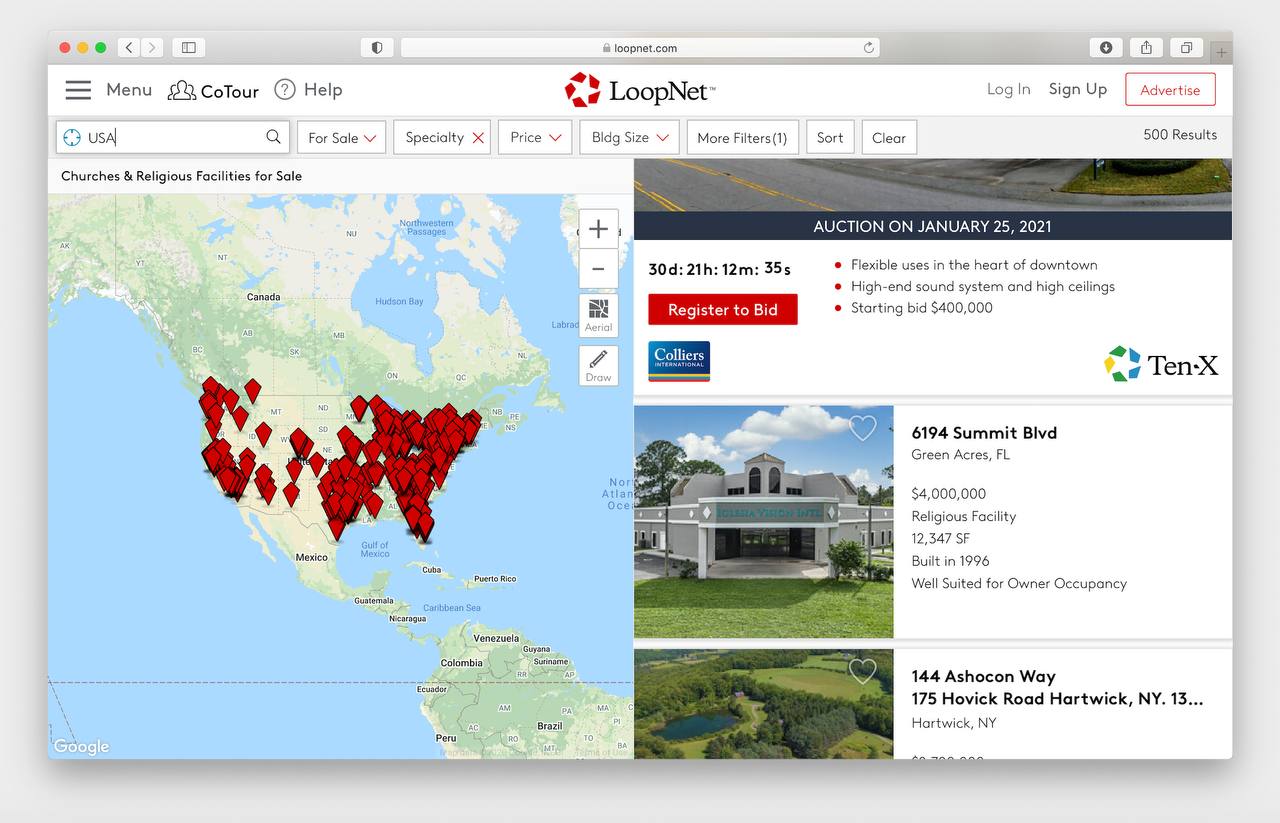This screenshot has height=823, width=1280.
Task: Clear all filters
Action: click(x=889, y=137)
